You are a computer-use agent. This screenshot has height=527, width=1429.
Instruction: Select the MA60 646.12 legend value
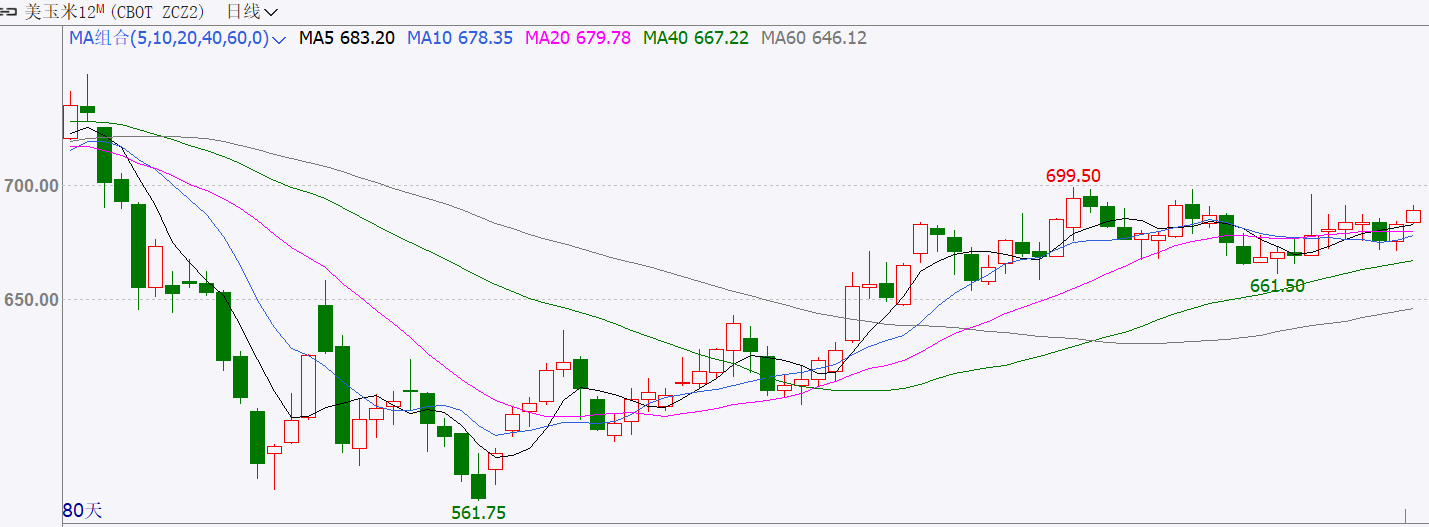814,38
